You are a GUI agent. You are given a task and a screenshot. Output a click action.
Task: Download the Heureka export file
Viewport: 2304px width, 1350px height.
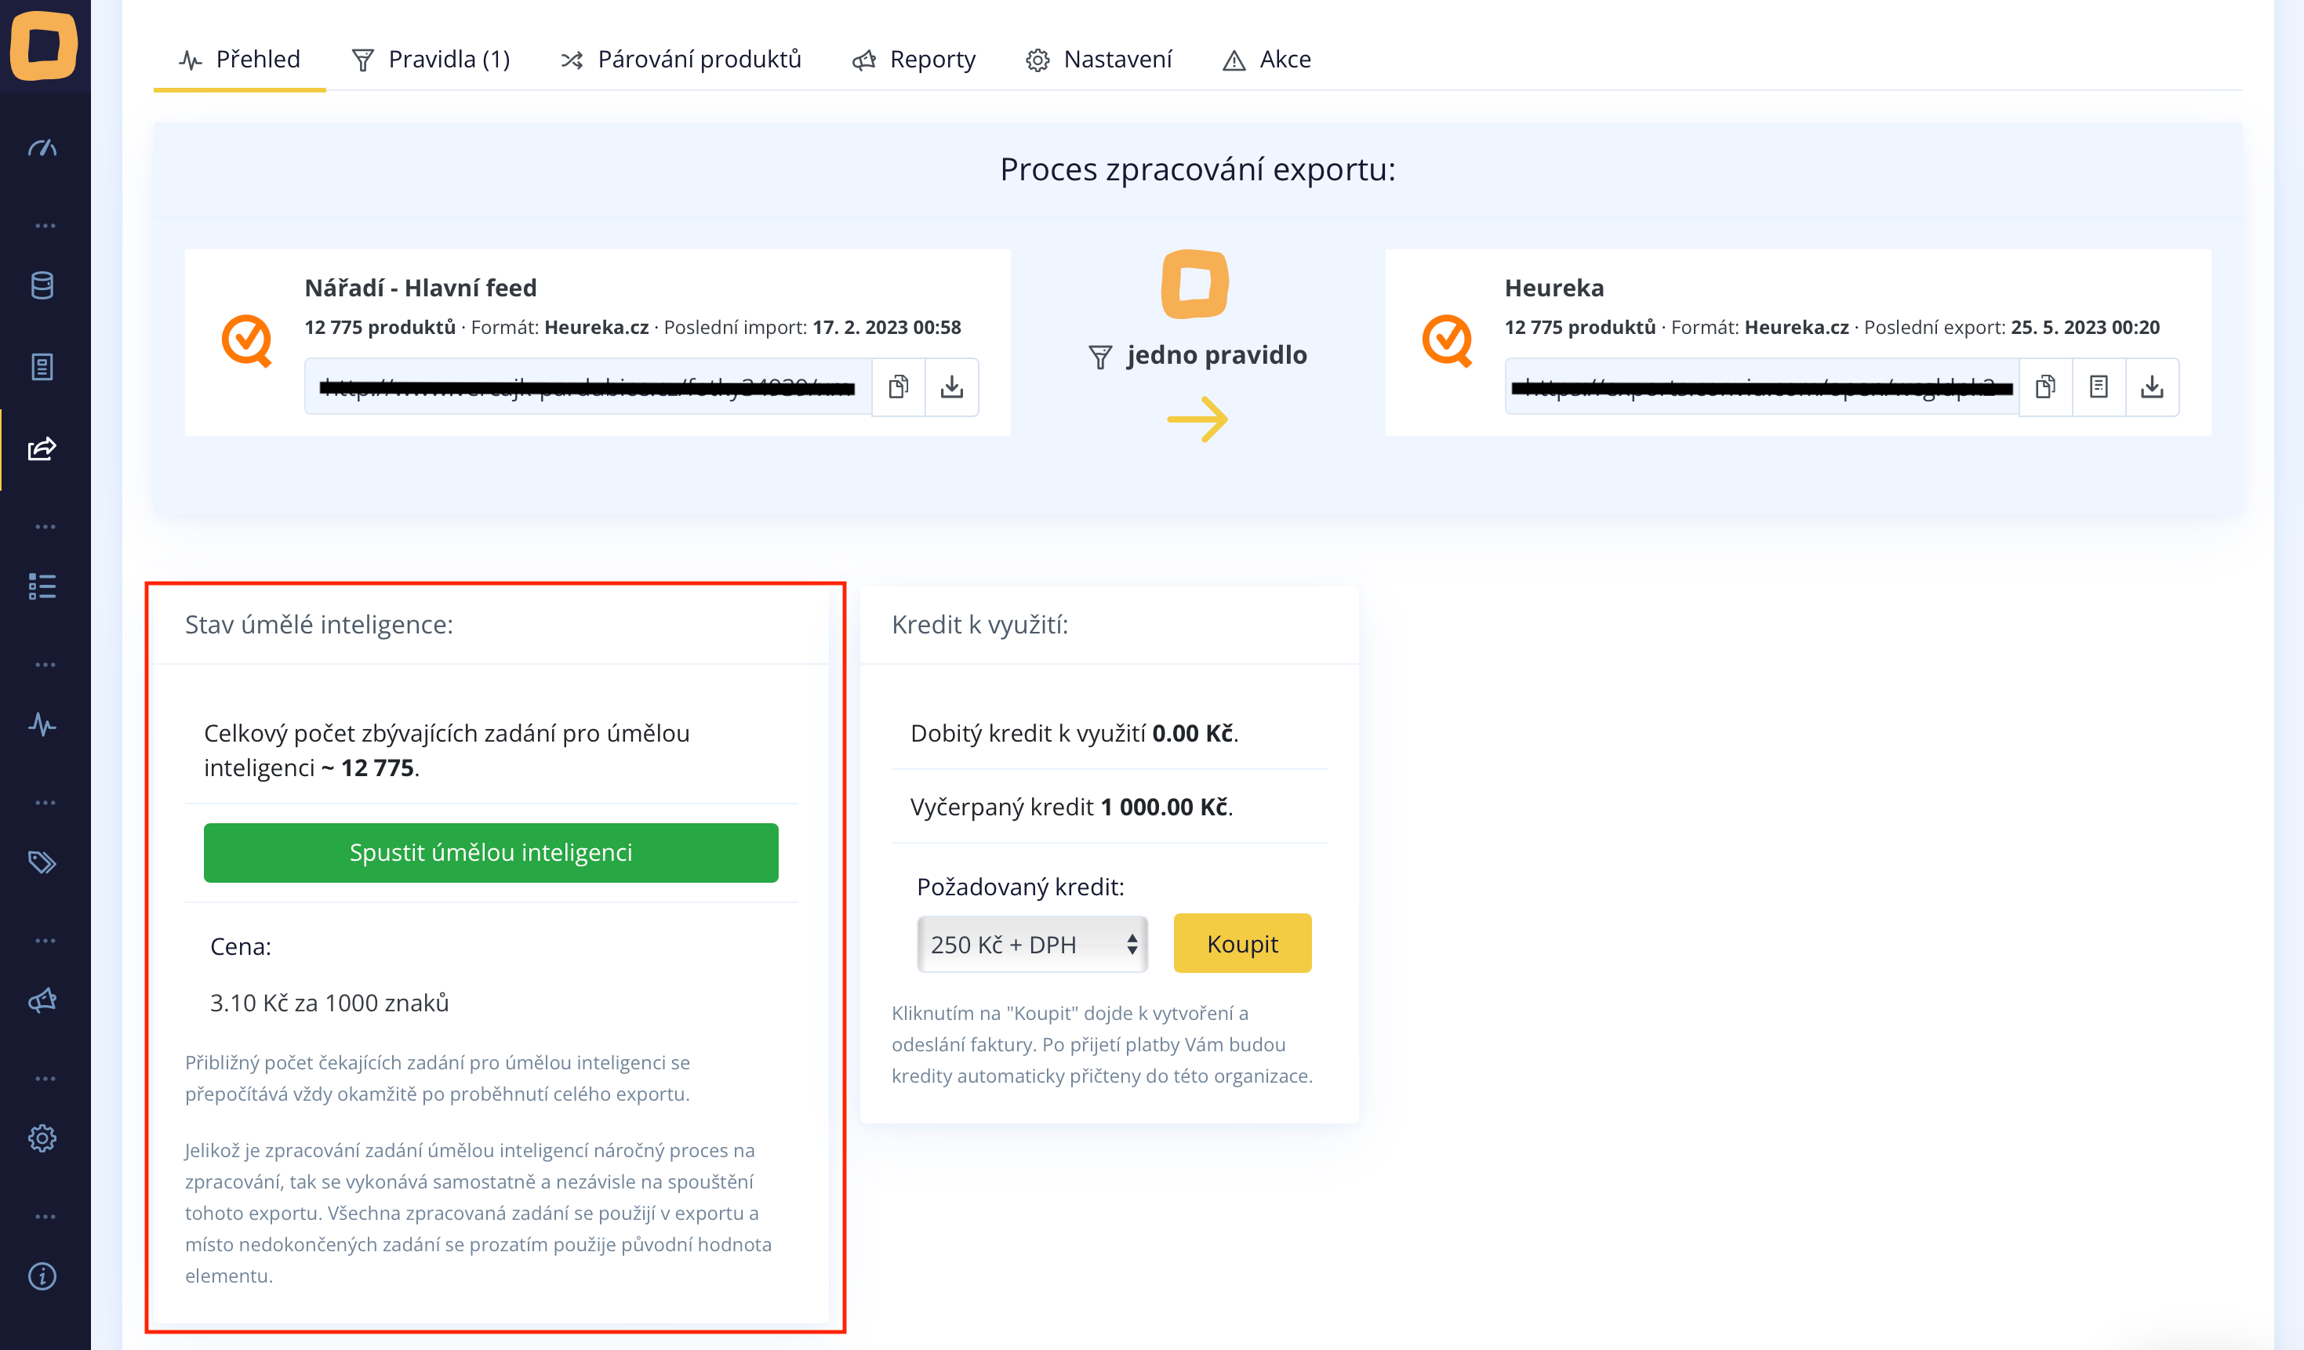click(2151, 387)
